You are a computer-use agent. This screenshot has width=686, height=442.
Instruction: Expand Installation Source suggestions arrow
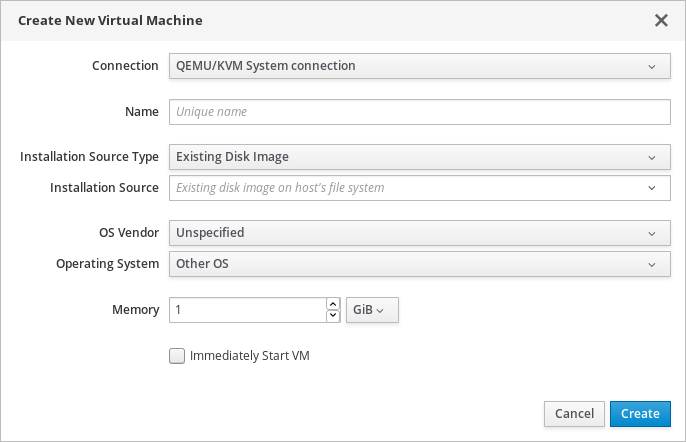point(652,188)
